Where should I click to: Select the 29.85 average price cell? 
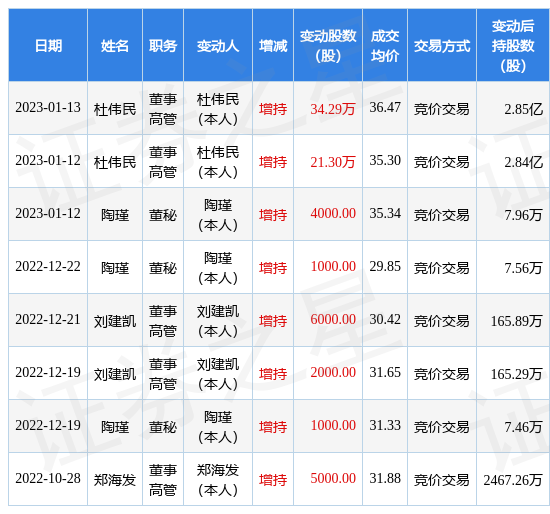point(385,267)
